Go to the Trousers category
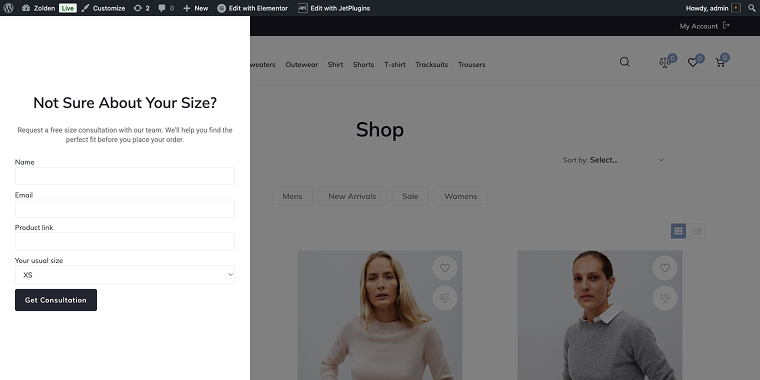 pos(472,64)
